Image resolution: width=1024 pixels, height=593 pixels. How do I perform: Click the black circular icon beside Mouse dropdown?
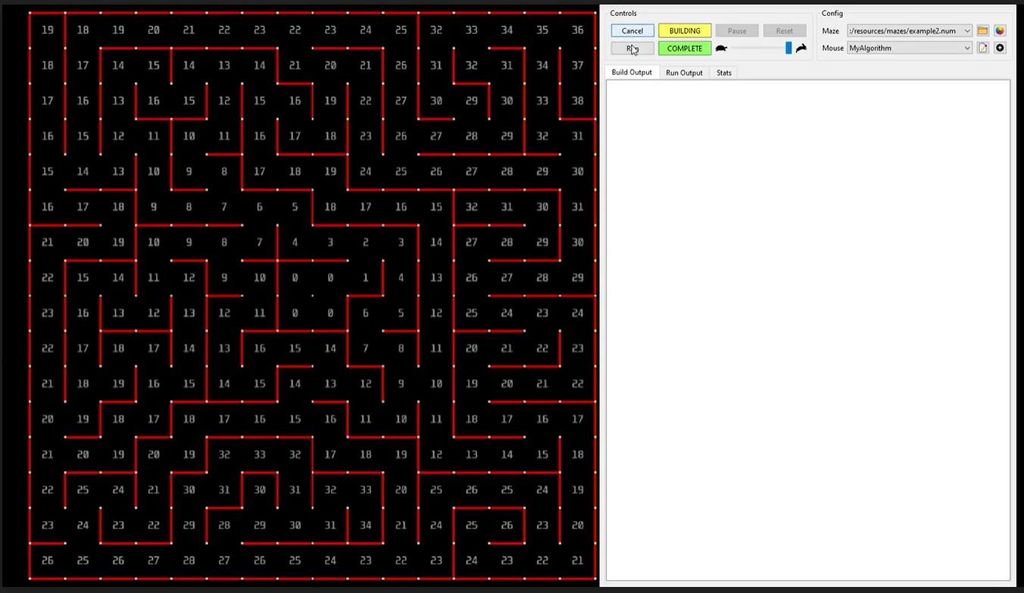point(1000,48)
